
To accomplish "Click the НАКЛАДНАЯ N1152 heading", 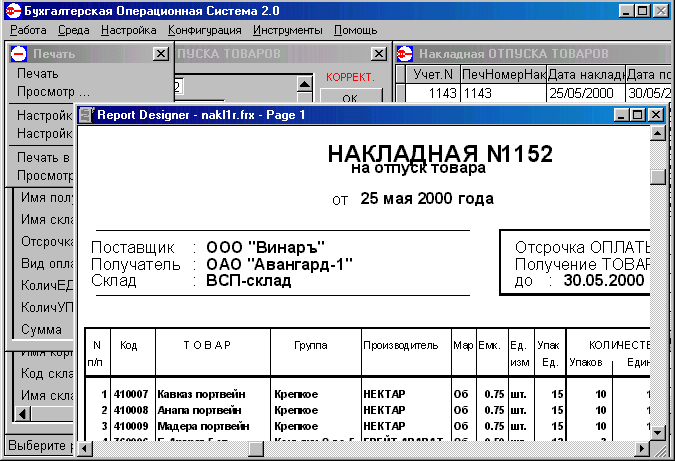I will click(x=440, y=153).
